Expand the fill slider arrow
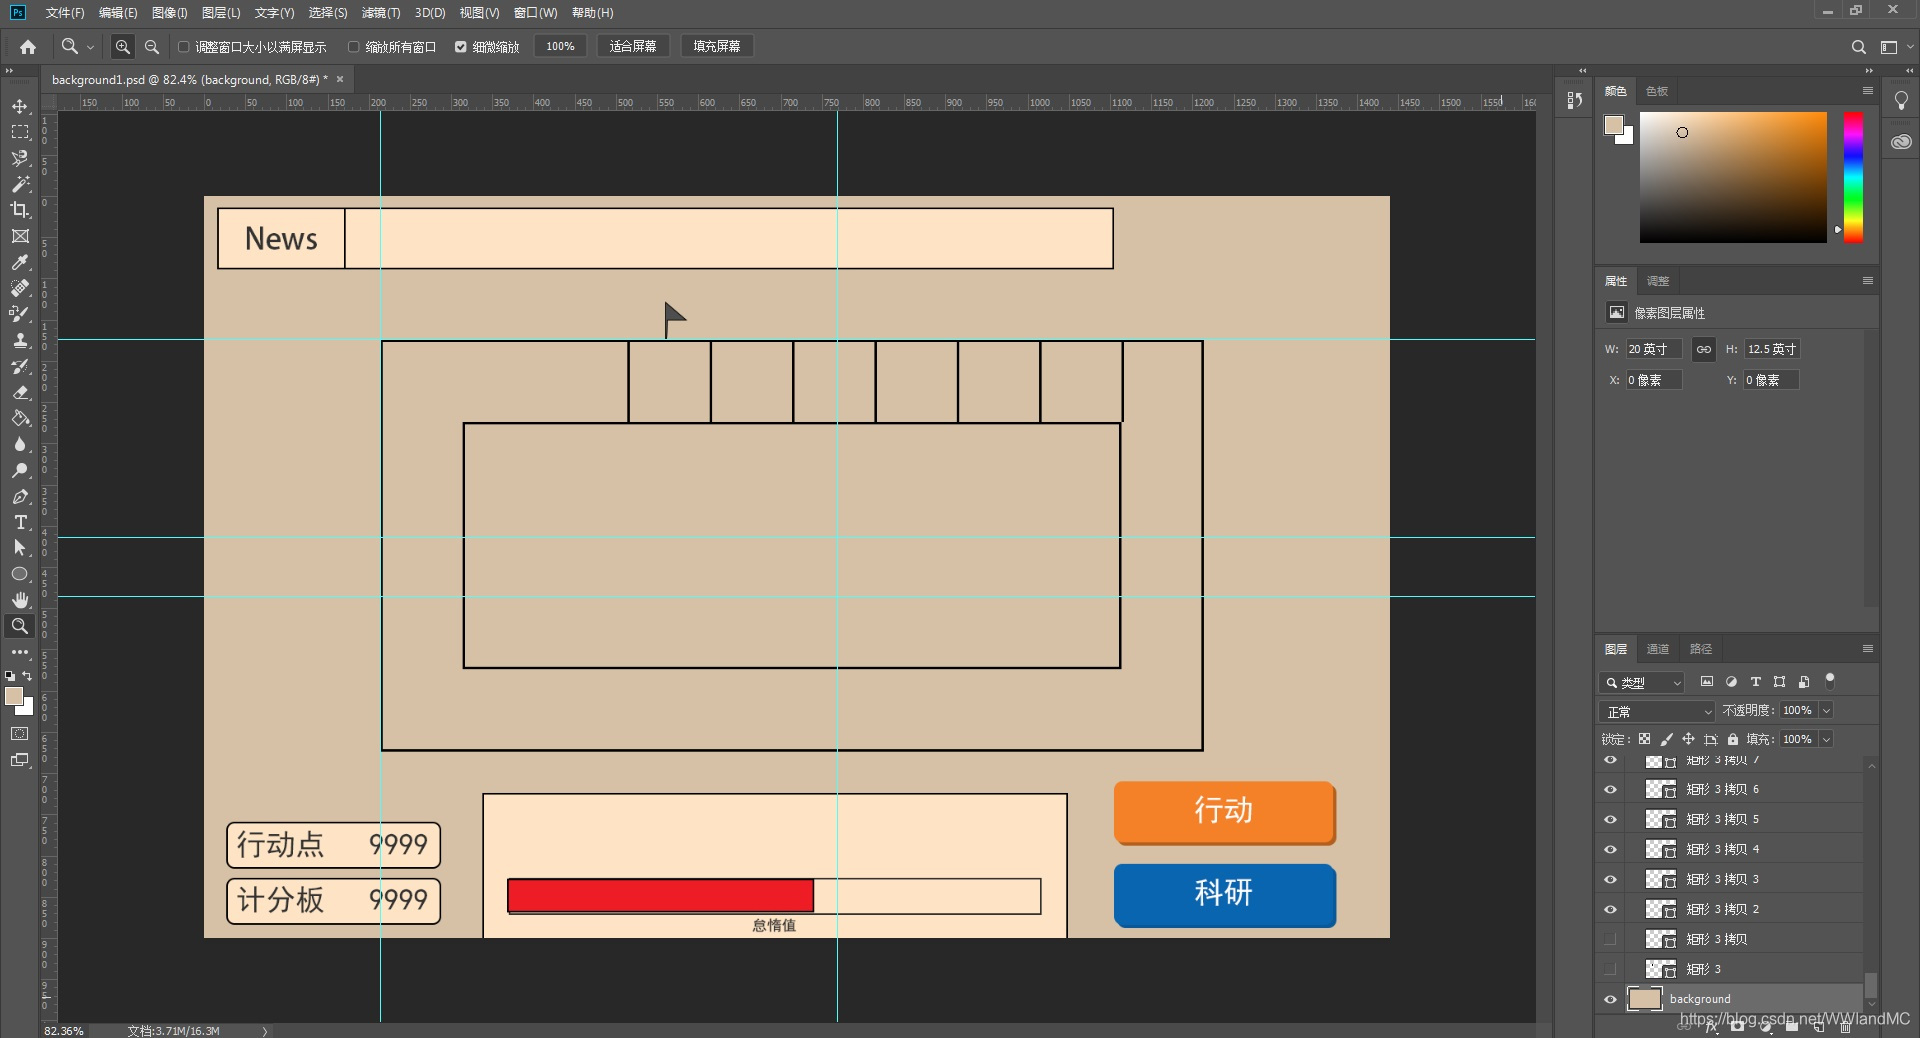The width and height of the screenshot is (1920, 1038). 1826,739
